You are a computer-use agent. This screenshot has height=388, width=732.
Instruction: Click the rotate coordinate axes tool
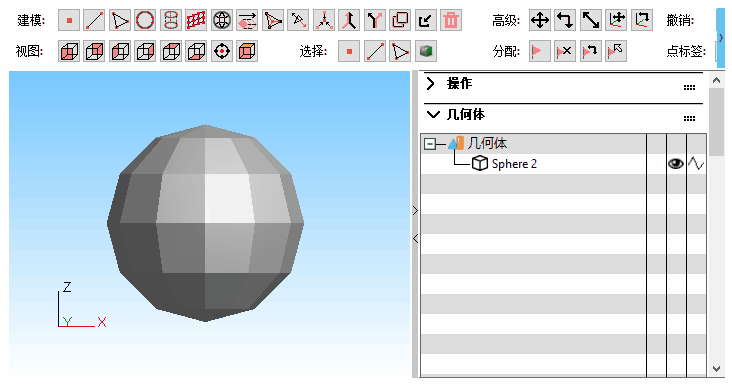tap(641, 21)
